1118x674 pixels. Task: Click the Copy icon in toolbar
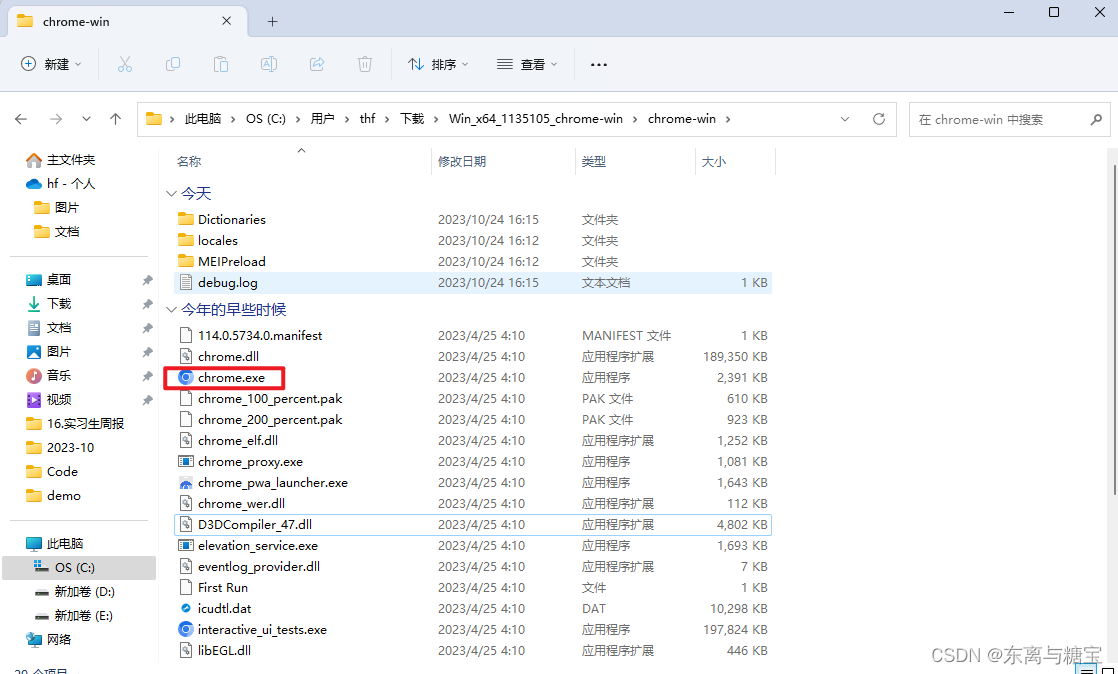tap(173, 64)
